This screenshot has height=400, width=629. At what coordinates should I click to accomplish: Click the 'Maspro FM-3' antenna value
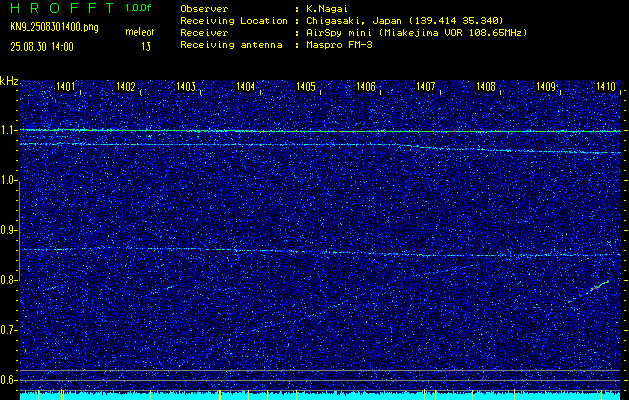pyautogui.click(x=338, y=45)
